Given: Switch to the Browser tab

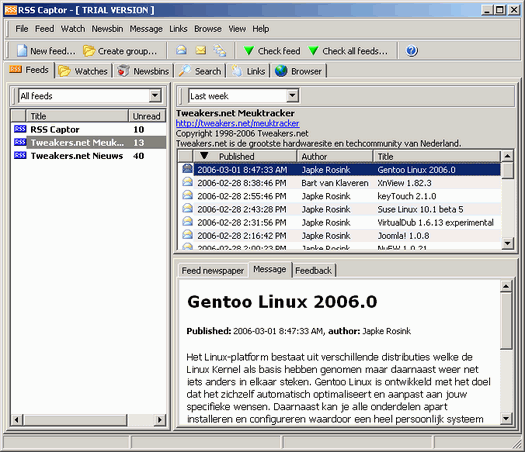Looking at the screenshot, I should tap(299, 71).
